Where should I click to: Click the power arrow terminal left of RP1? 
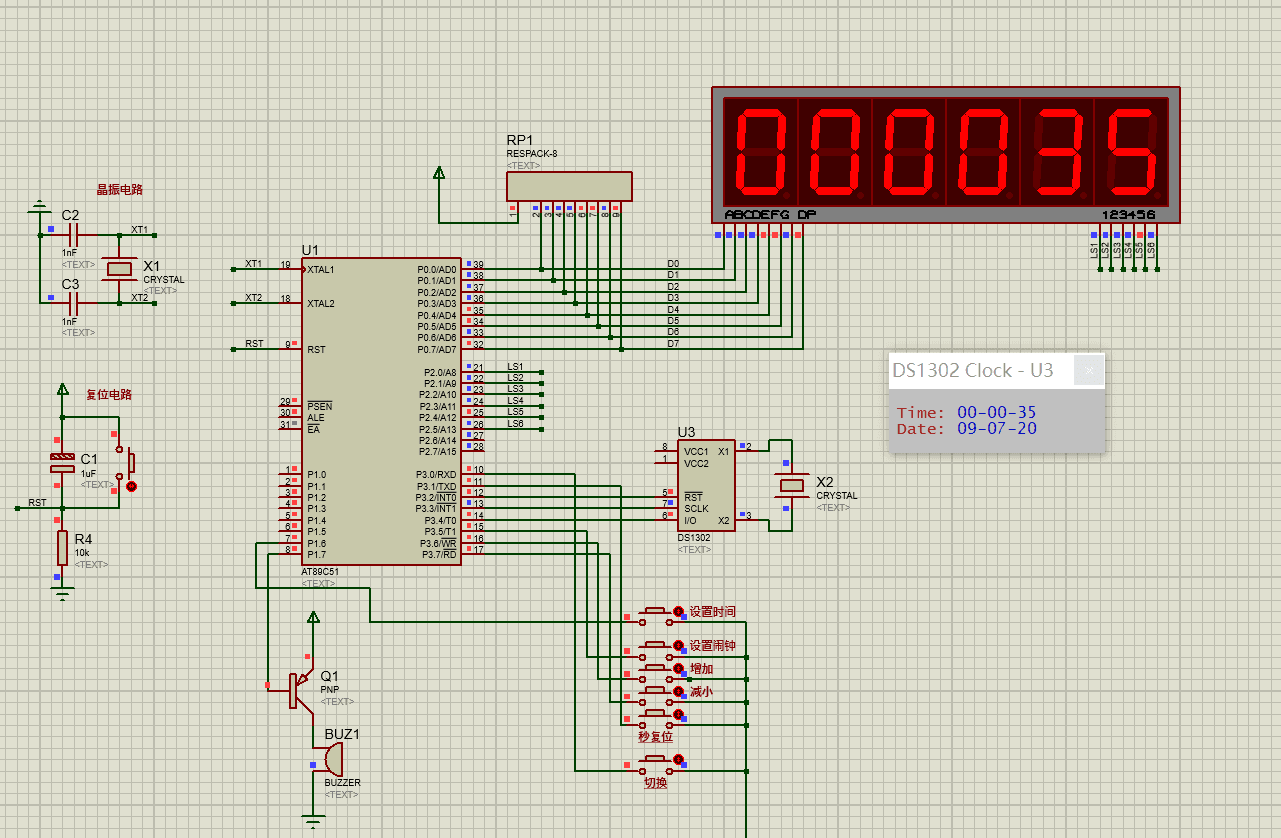[x=438, y=173]
